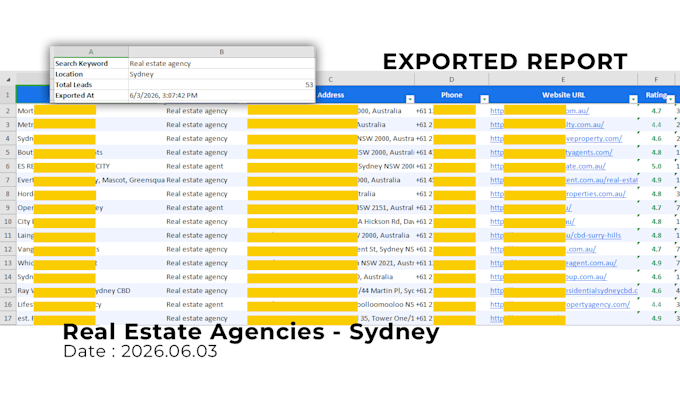The height and width of the screenshot is (409, 680).
Task: Click the rating 4.4 cell in row 3
Action: click(656, 124)
